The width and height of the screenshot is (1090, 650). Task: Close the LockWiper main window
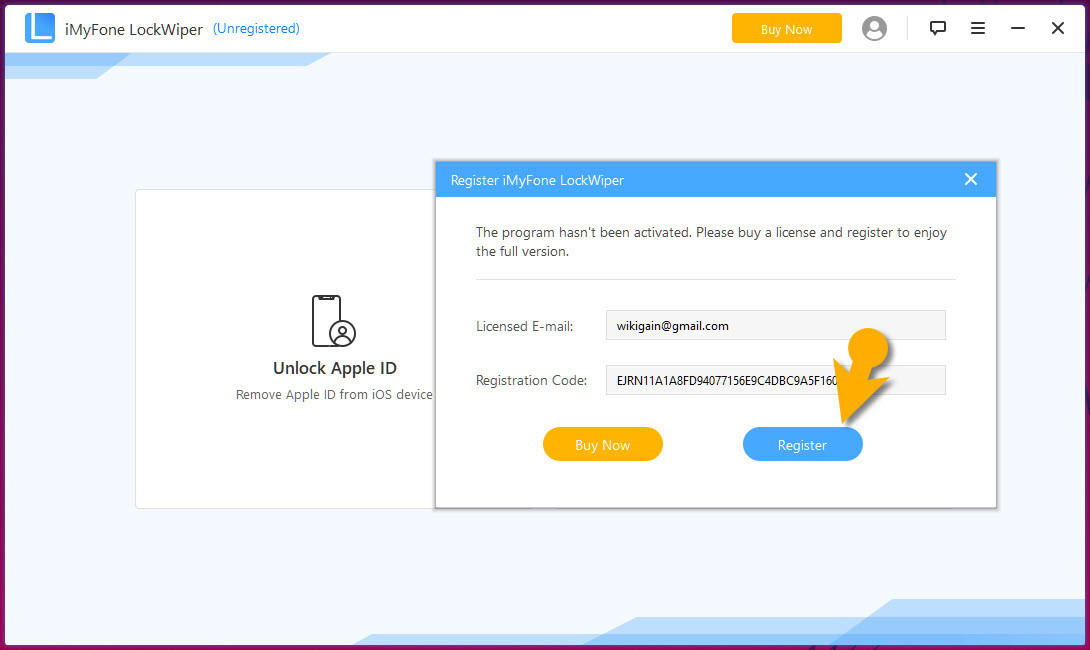point(1057,28)
